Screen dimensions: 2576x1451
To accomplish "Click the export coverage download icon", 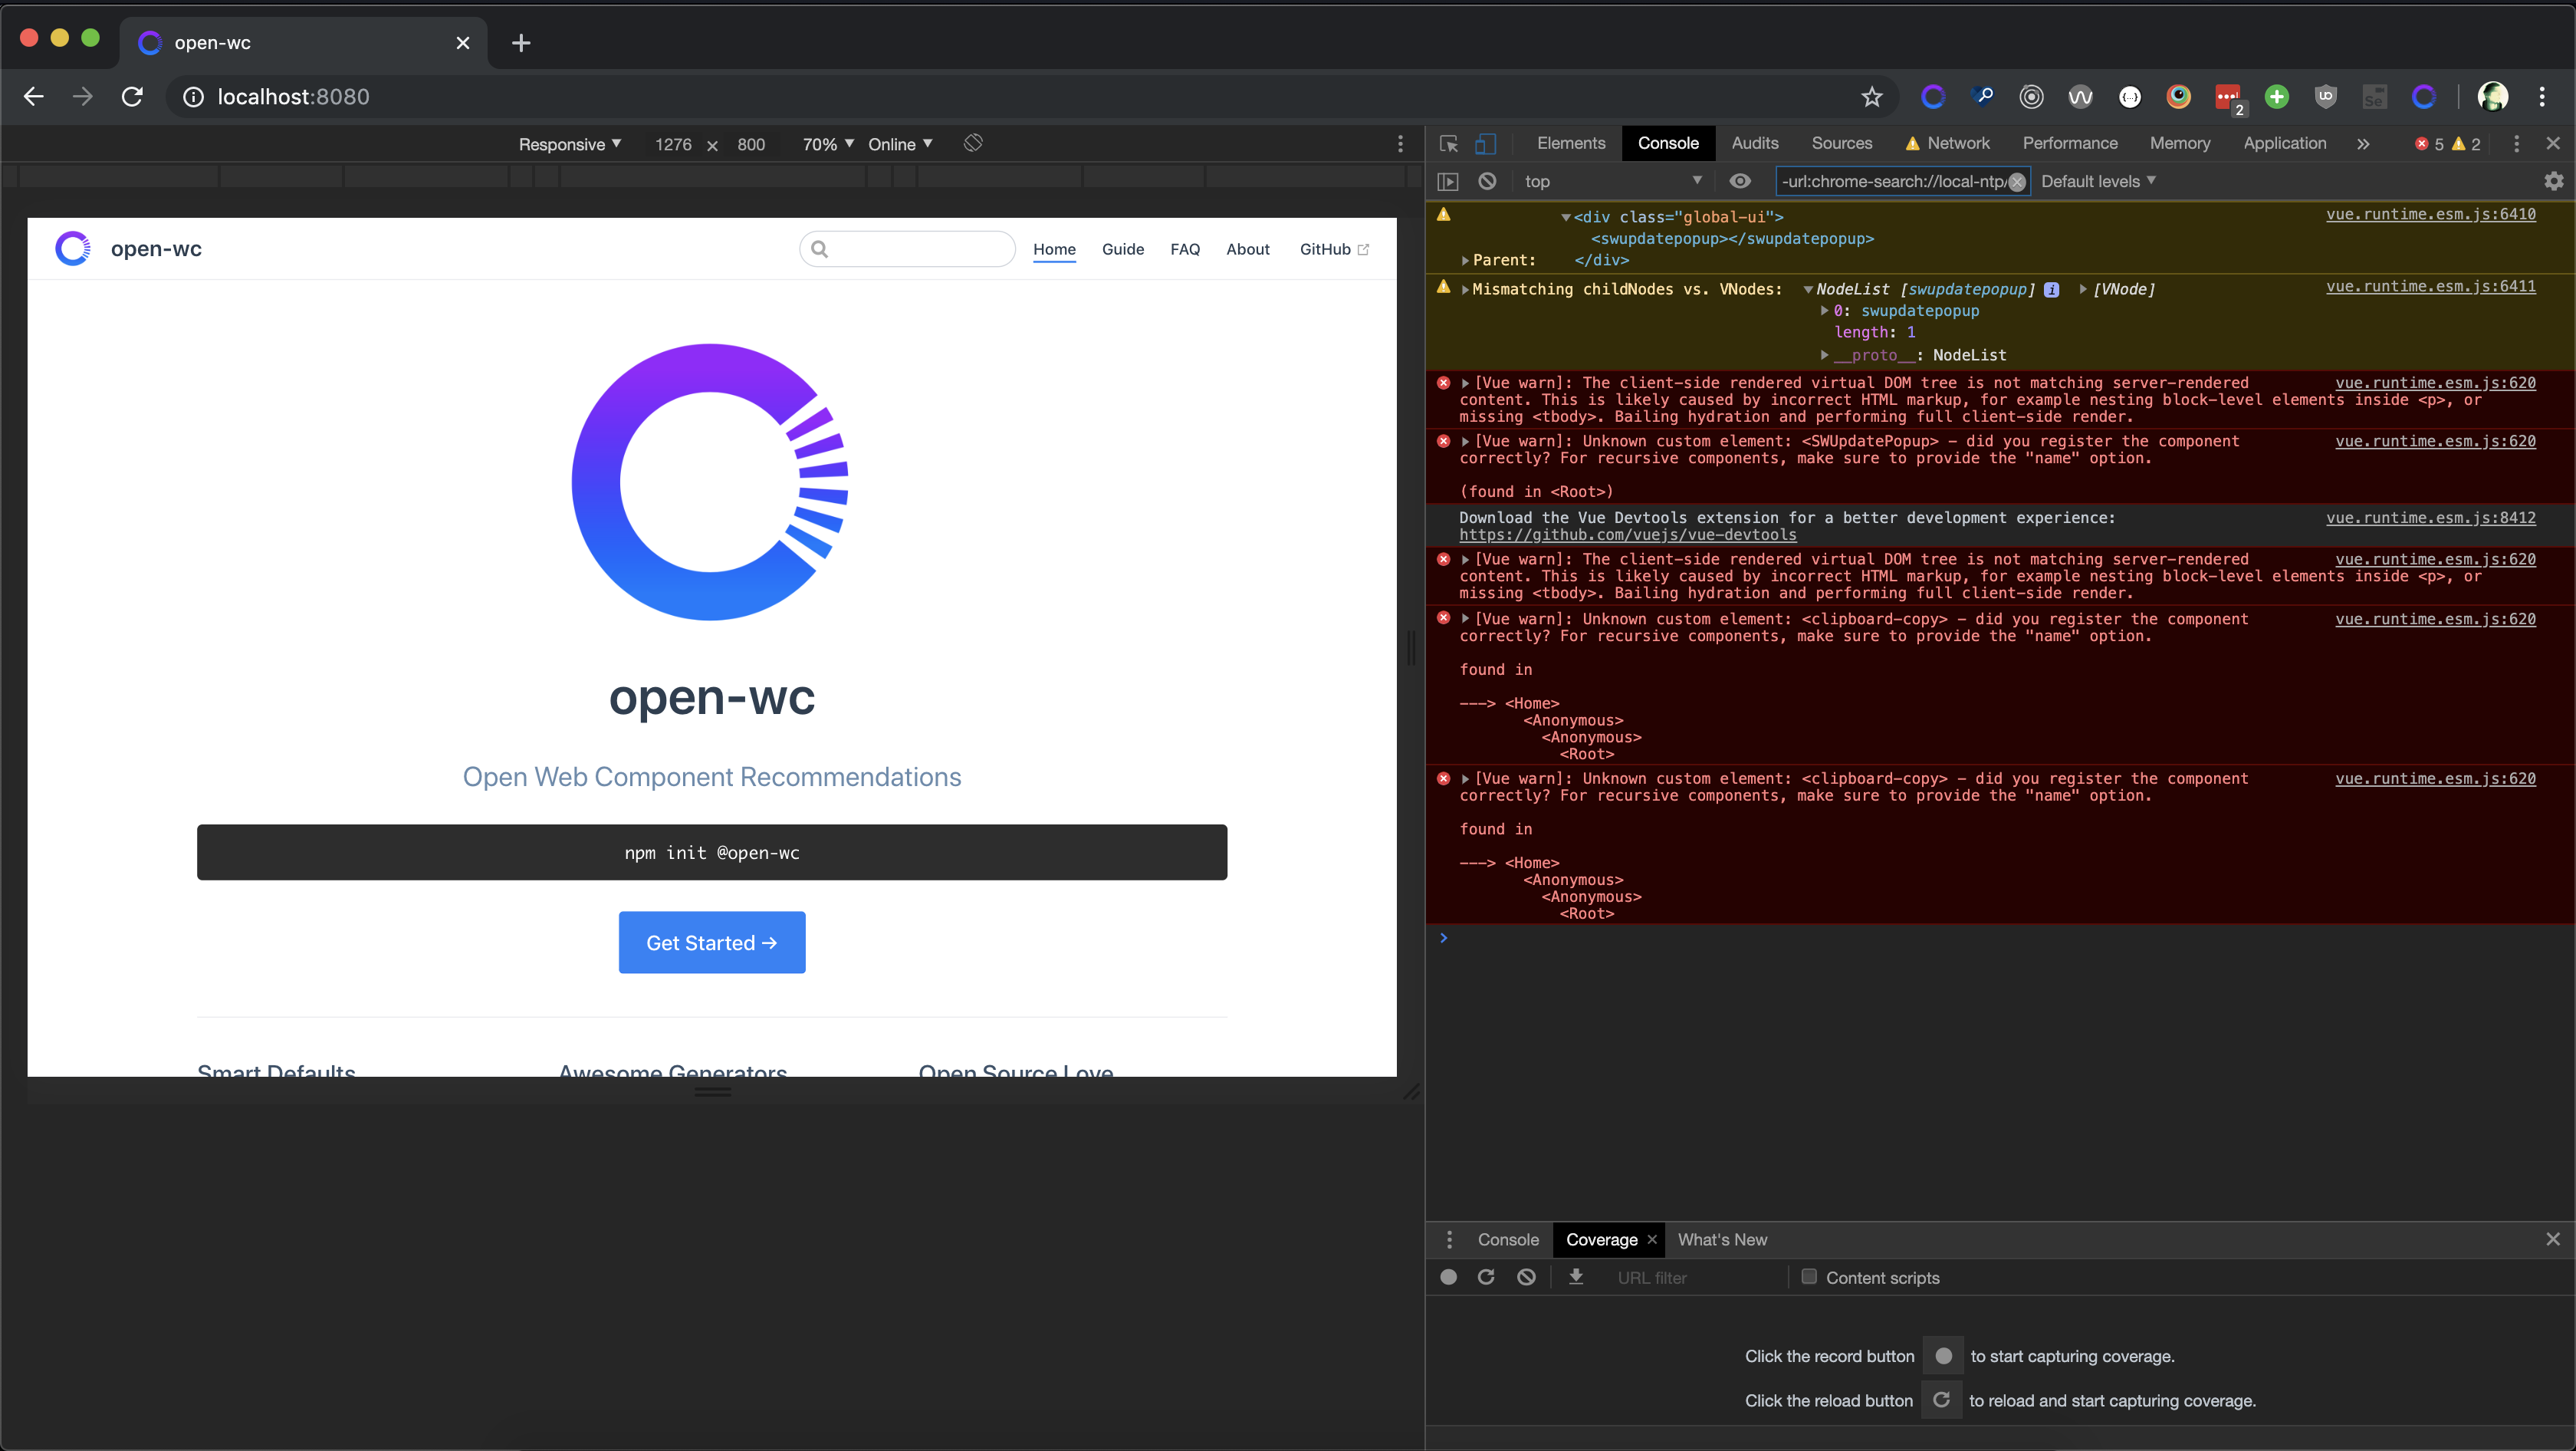I will (1576, 1277).
